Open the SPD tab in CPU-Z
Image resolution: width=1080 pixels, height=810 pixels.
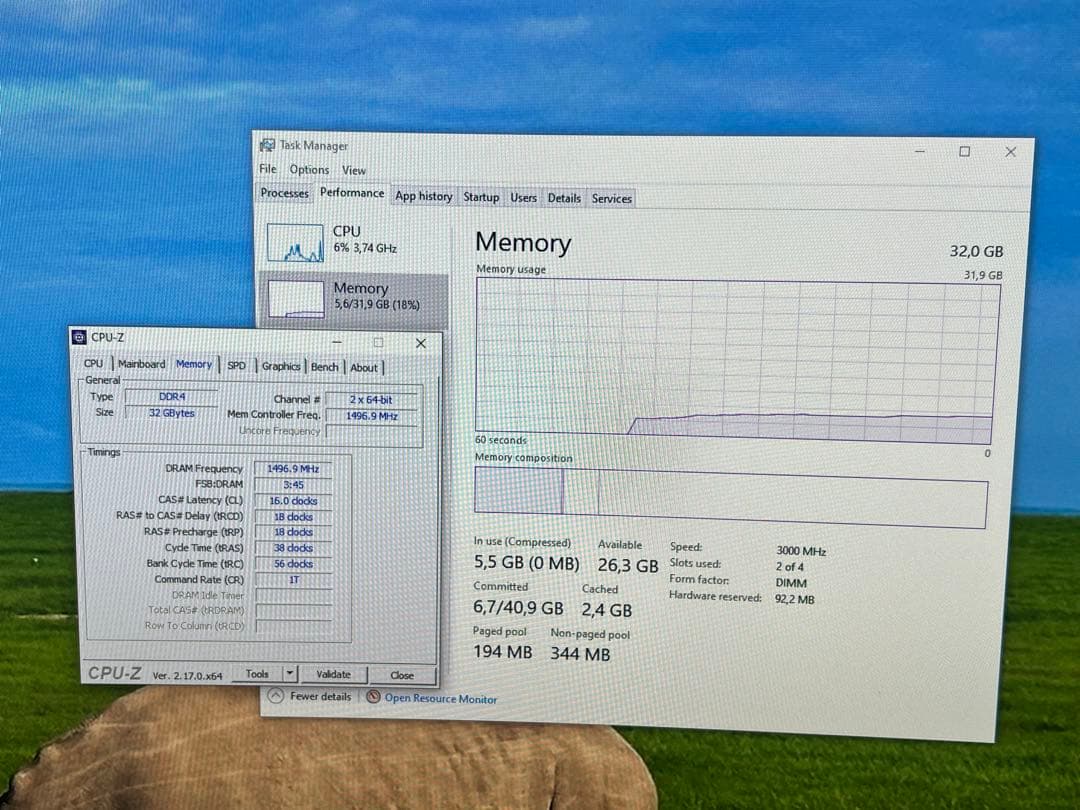[236, 366]
